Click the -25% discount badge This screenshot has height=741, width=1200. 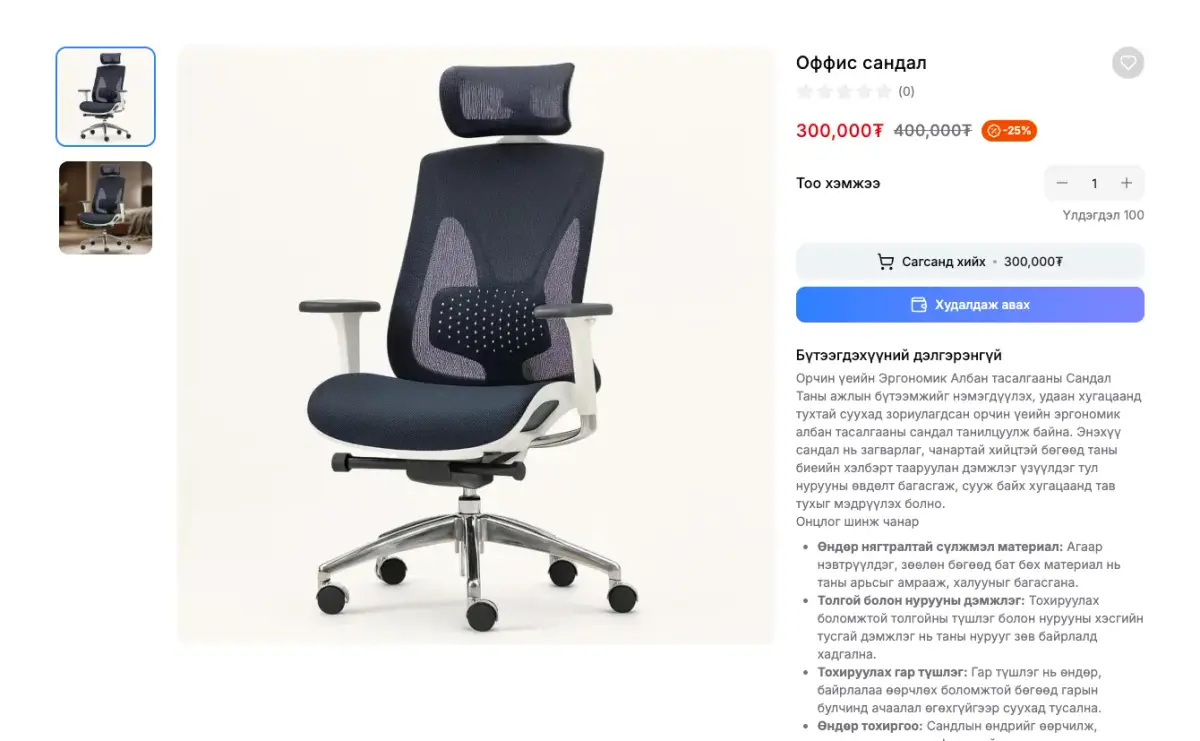(1009, 131)
